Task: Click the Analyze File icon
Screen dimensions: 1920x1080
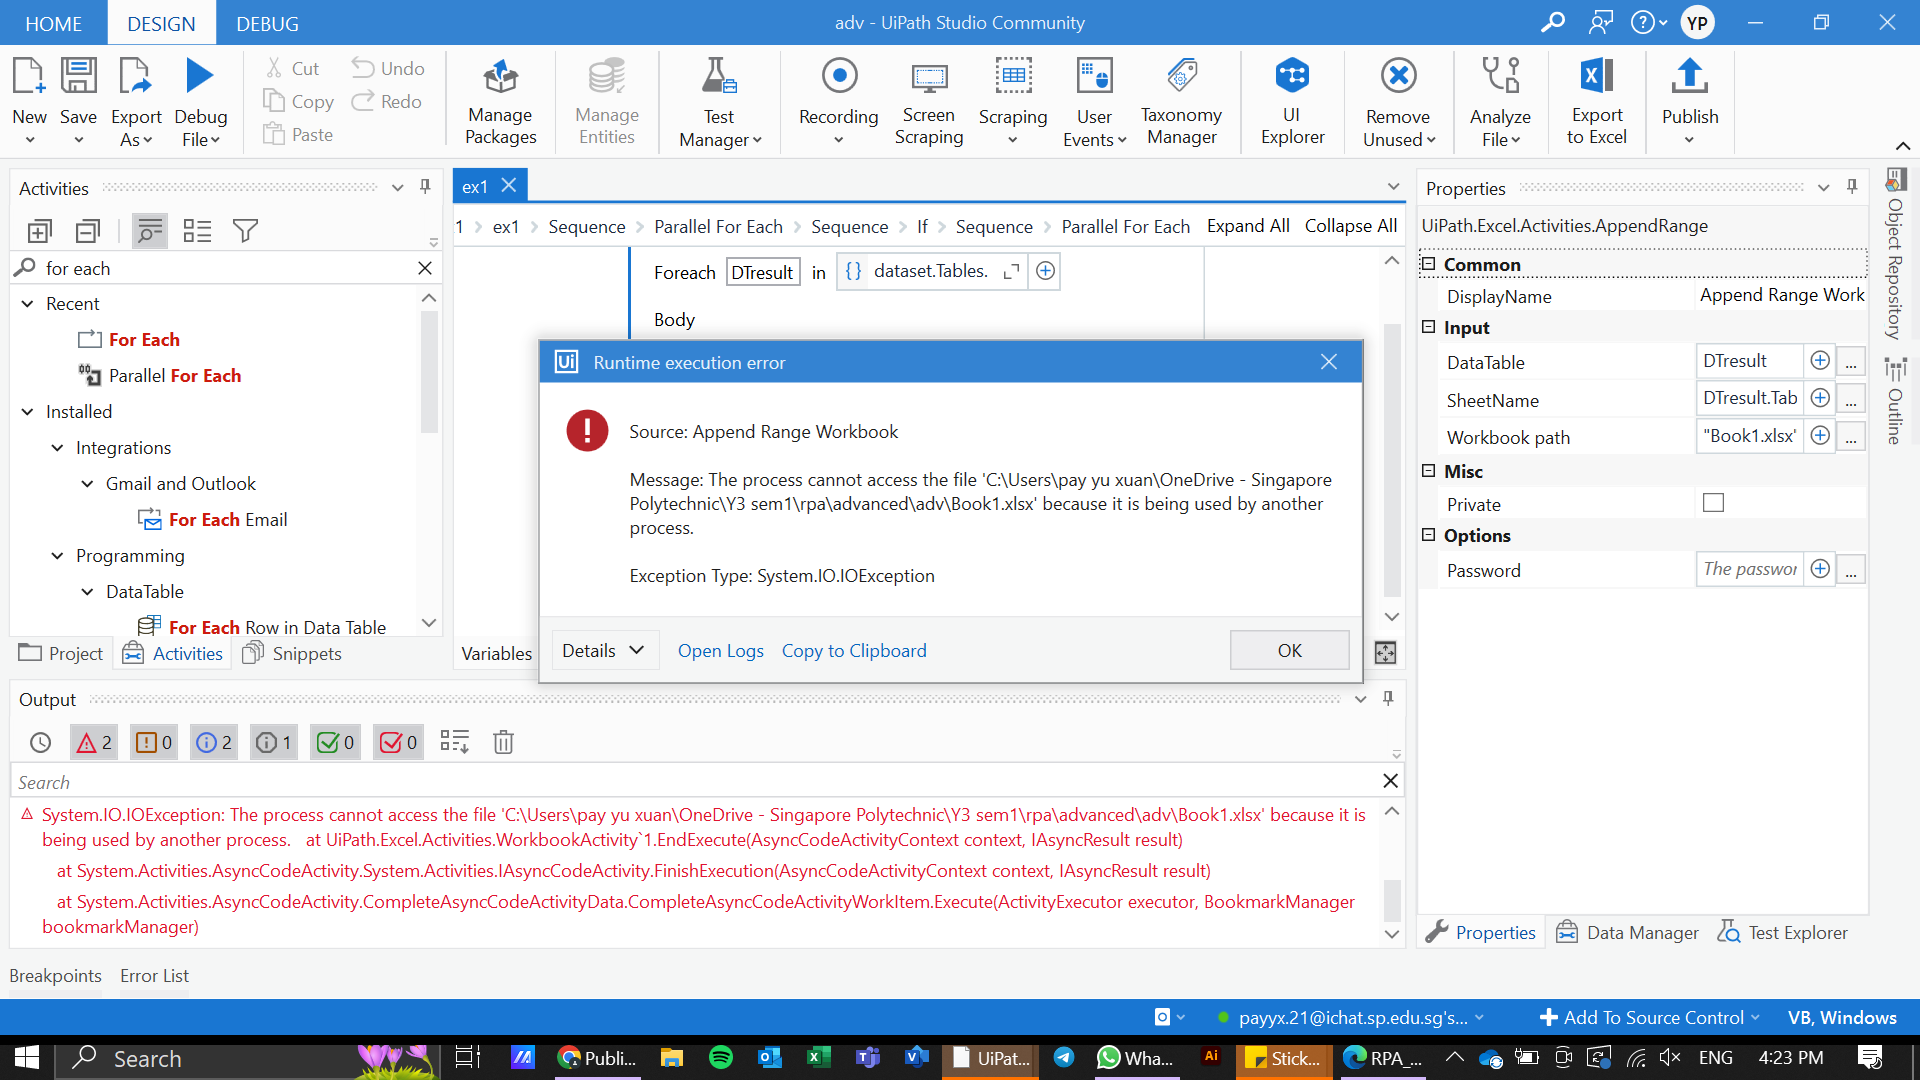Action: click(x=1500, y=76)
